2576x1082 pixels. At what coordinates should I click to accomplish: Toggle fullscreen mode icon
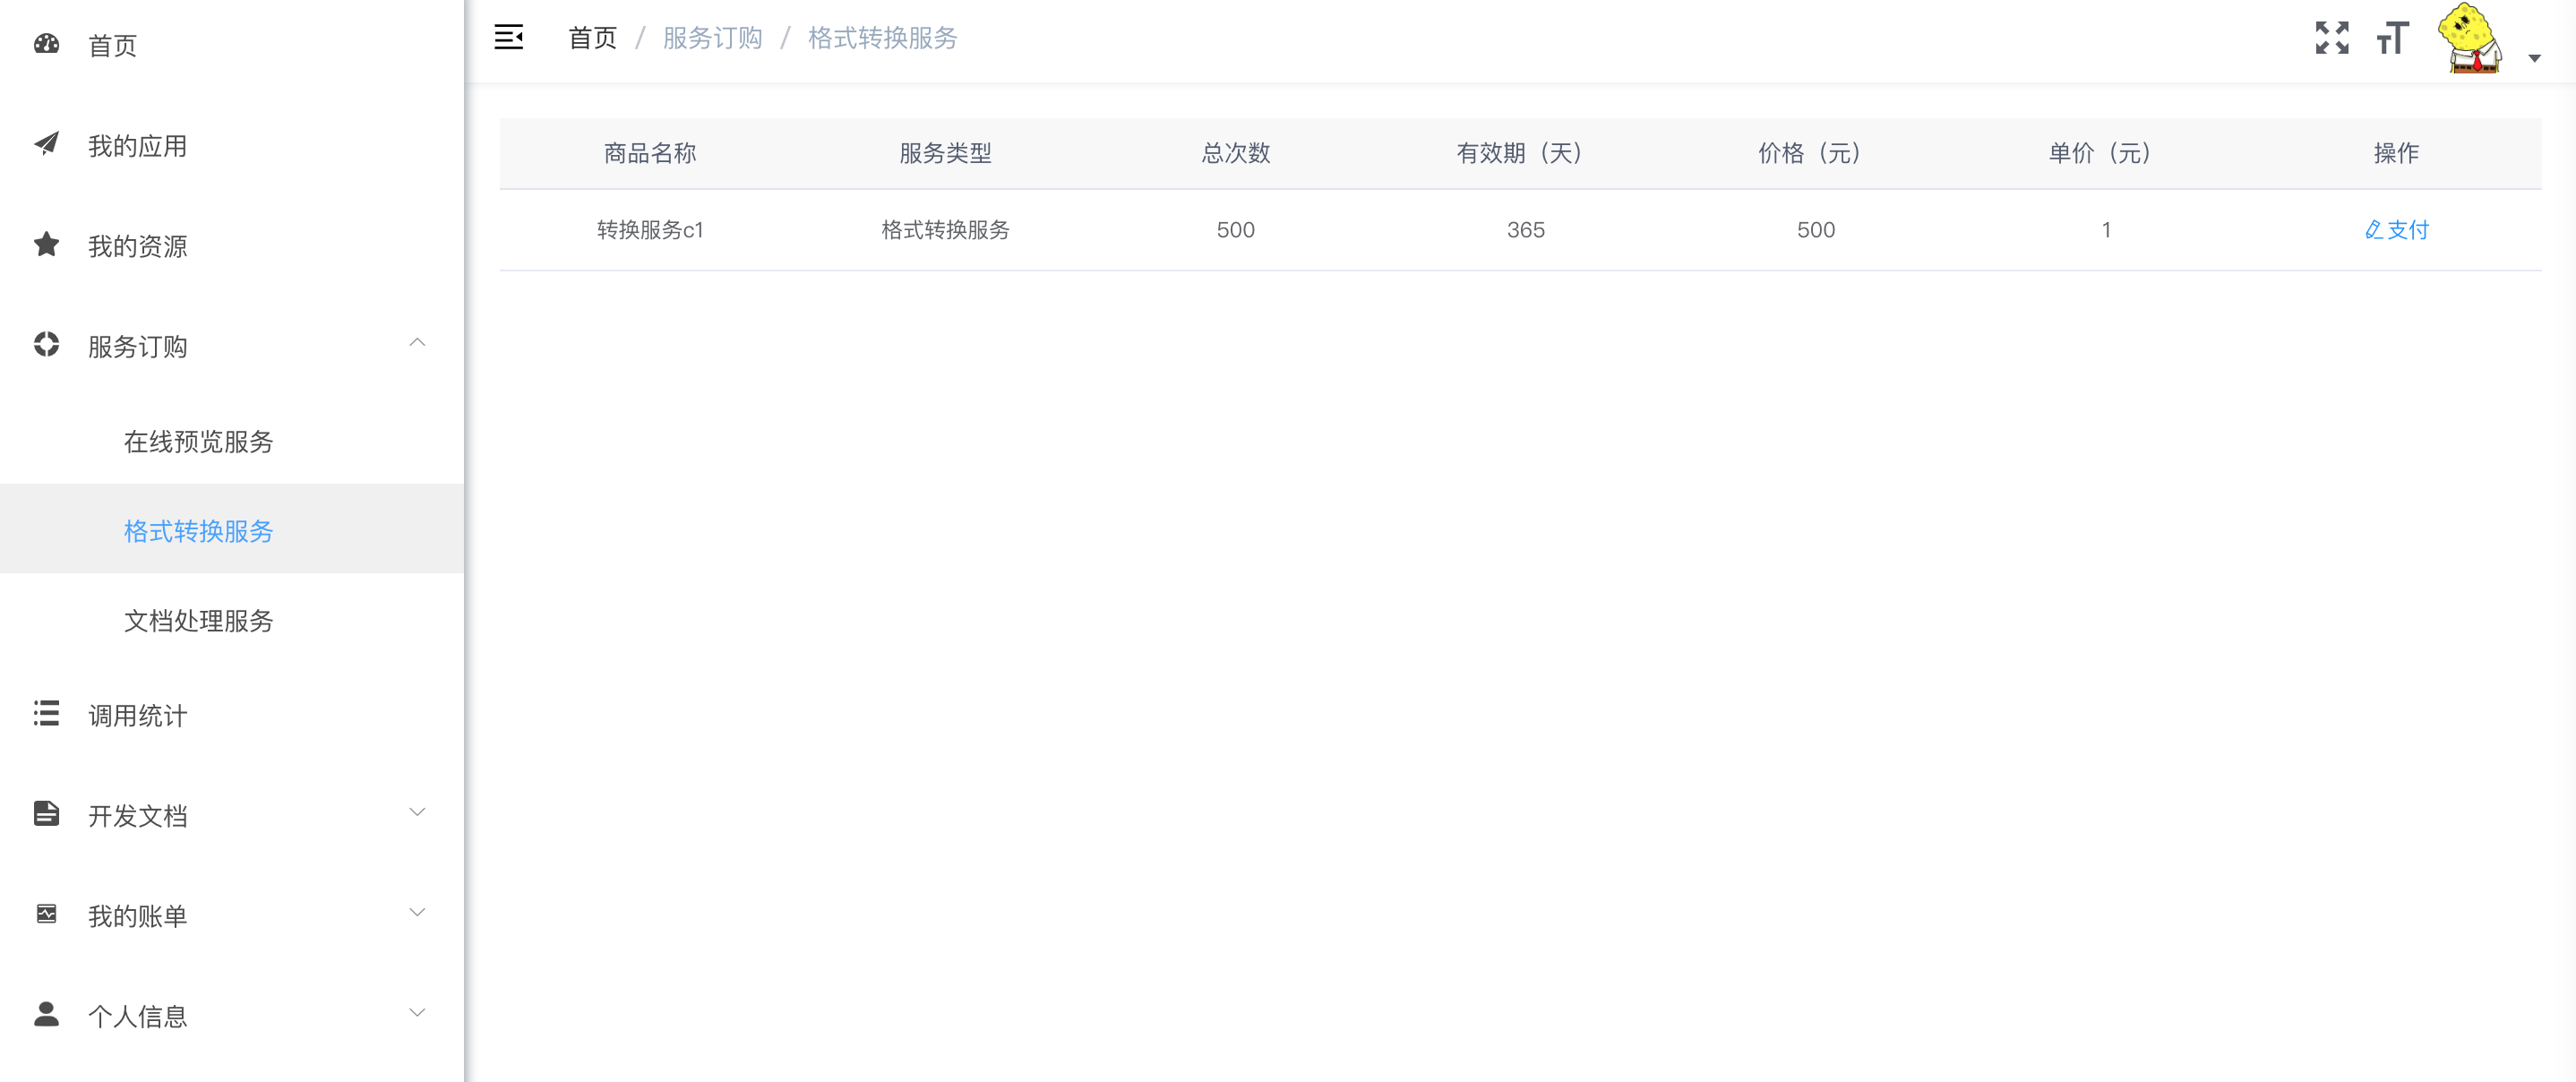(2332, 37)
